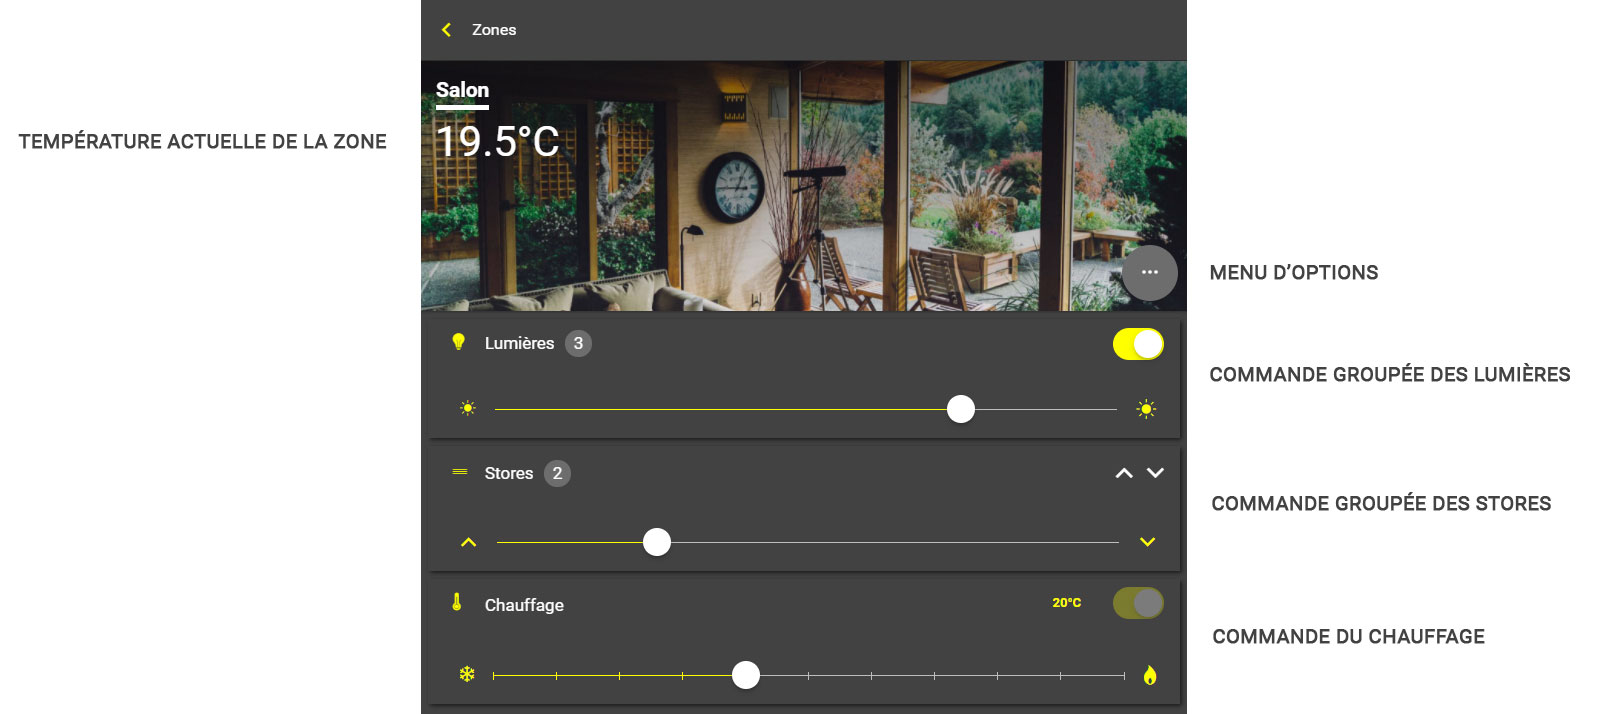Click yellow up chevron on Stores slider

(x=468, y=542)
